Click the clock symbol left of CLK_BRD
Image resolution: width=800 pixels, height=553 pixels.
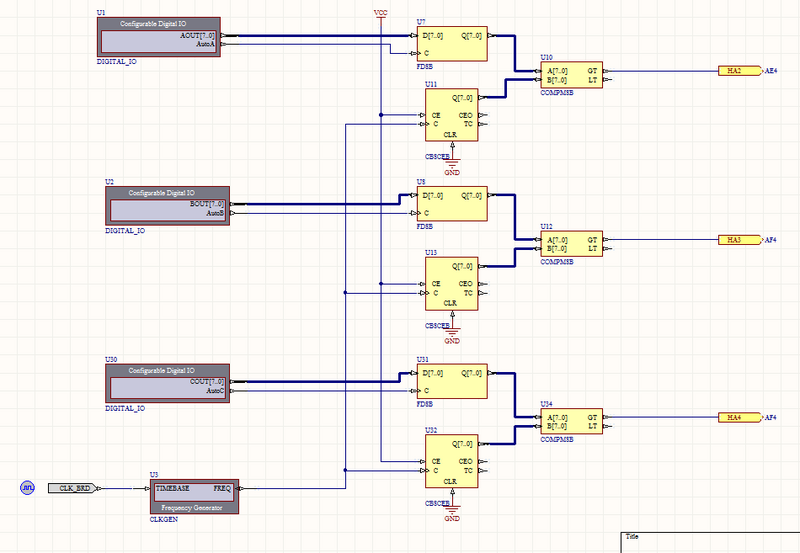coord(28,488)
